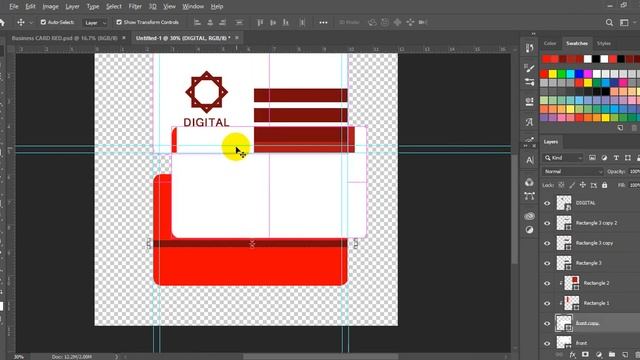Switch to Business CARD RED.psd document tab
This screenshot has height=360, width=640.
(64, 38)
